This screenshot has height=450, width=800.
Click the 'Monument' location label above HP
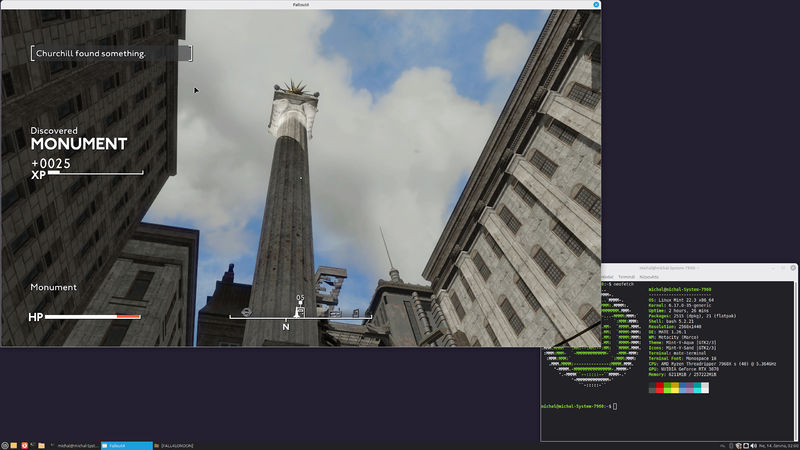pyautogui.click(x=54, y=287)
